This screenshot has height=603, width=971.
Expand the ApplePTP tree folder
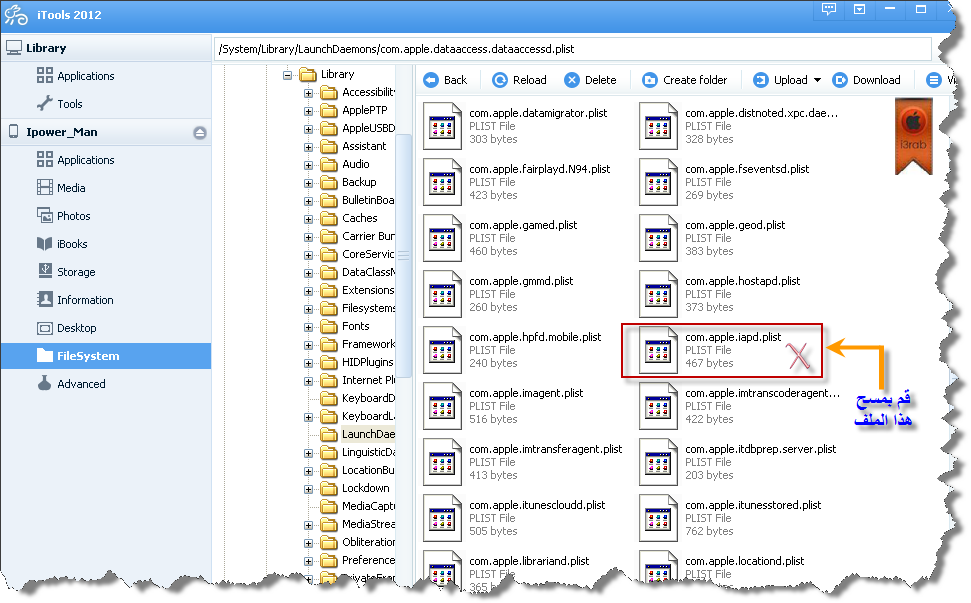(x=308, y=111)
